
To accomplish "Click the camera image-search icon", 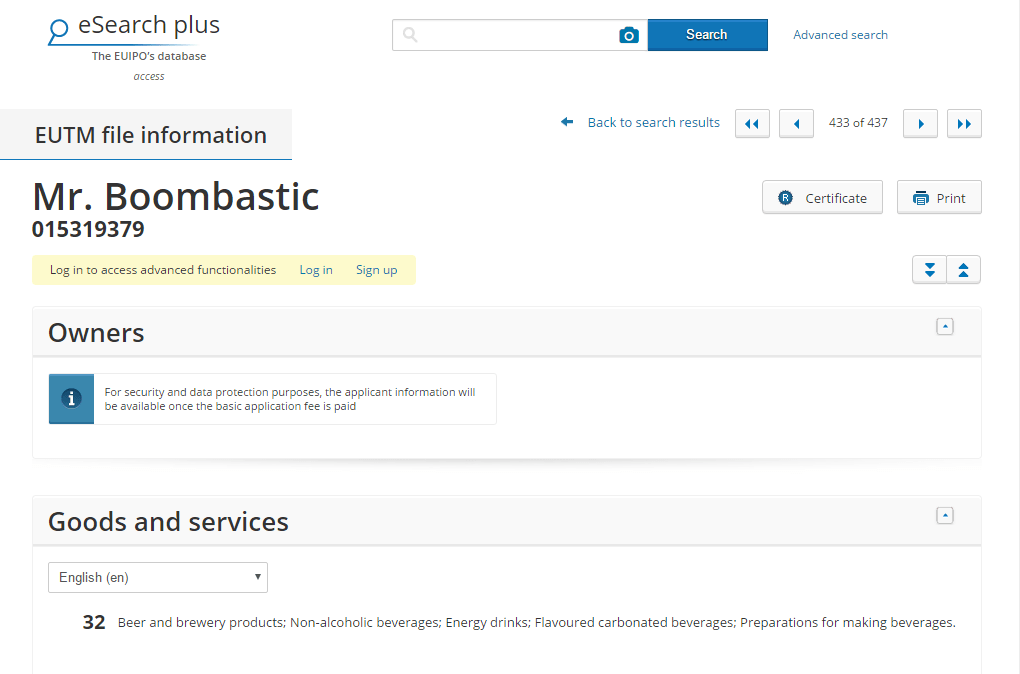I will 628,35.
